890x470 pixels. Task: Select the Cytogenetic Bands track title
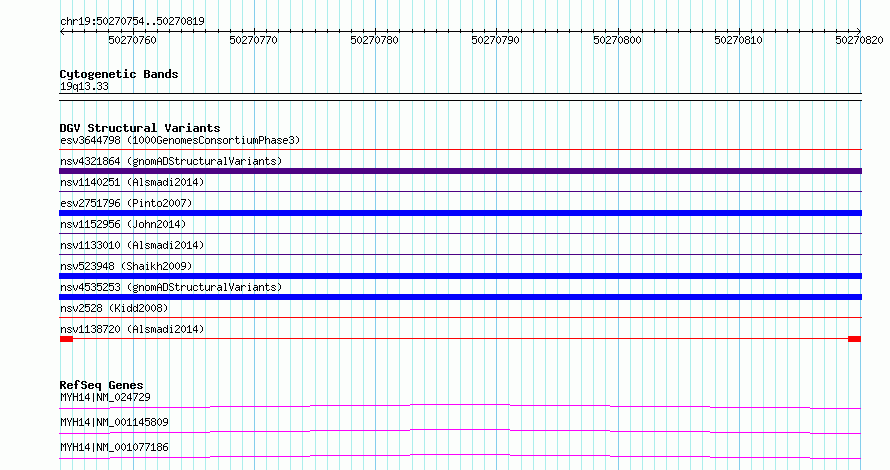[119, 74]
